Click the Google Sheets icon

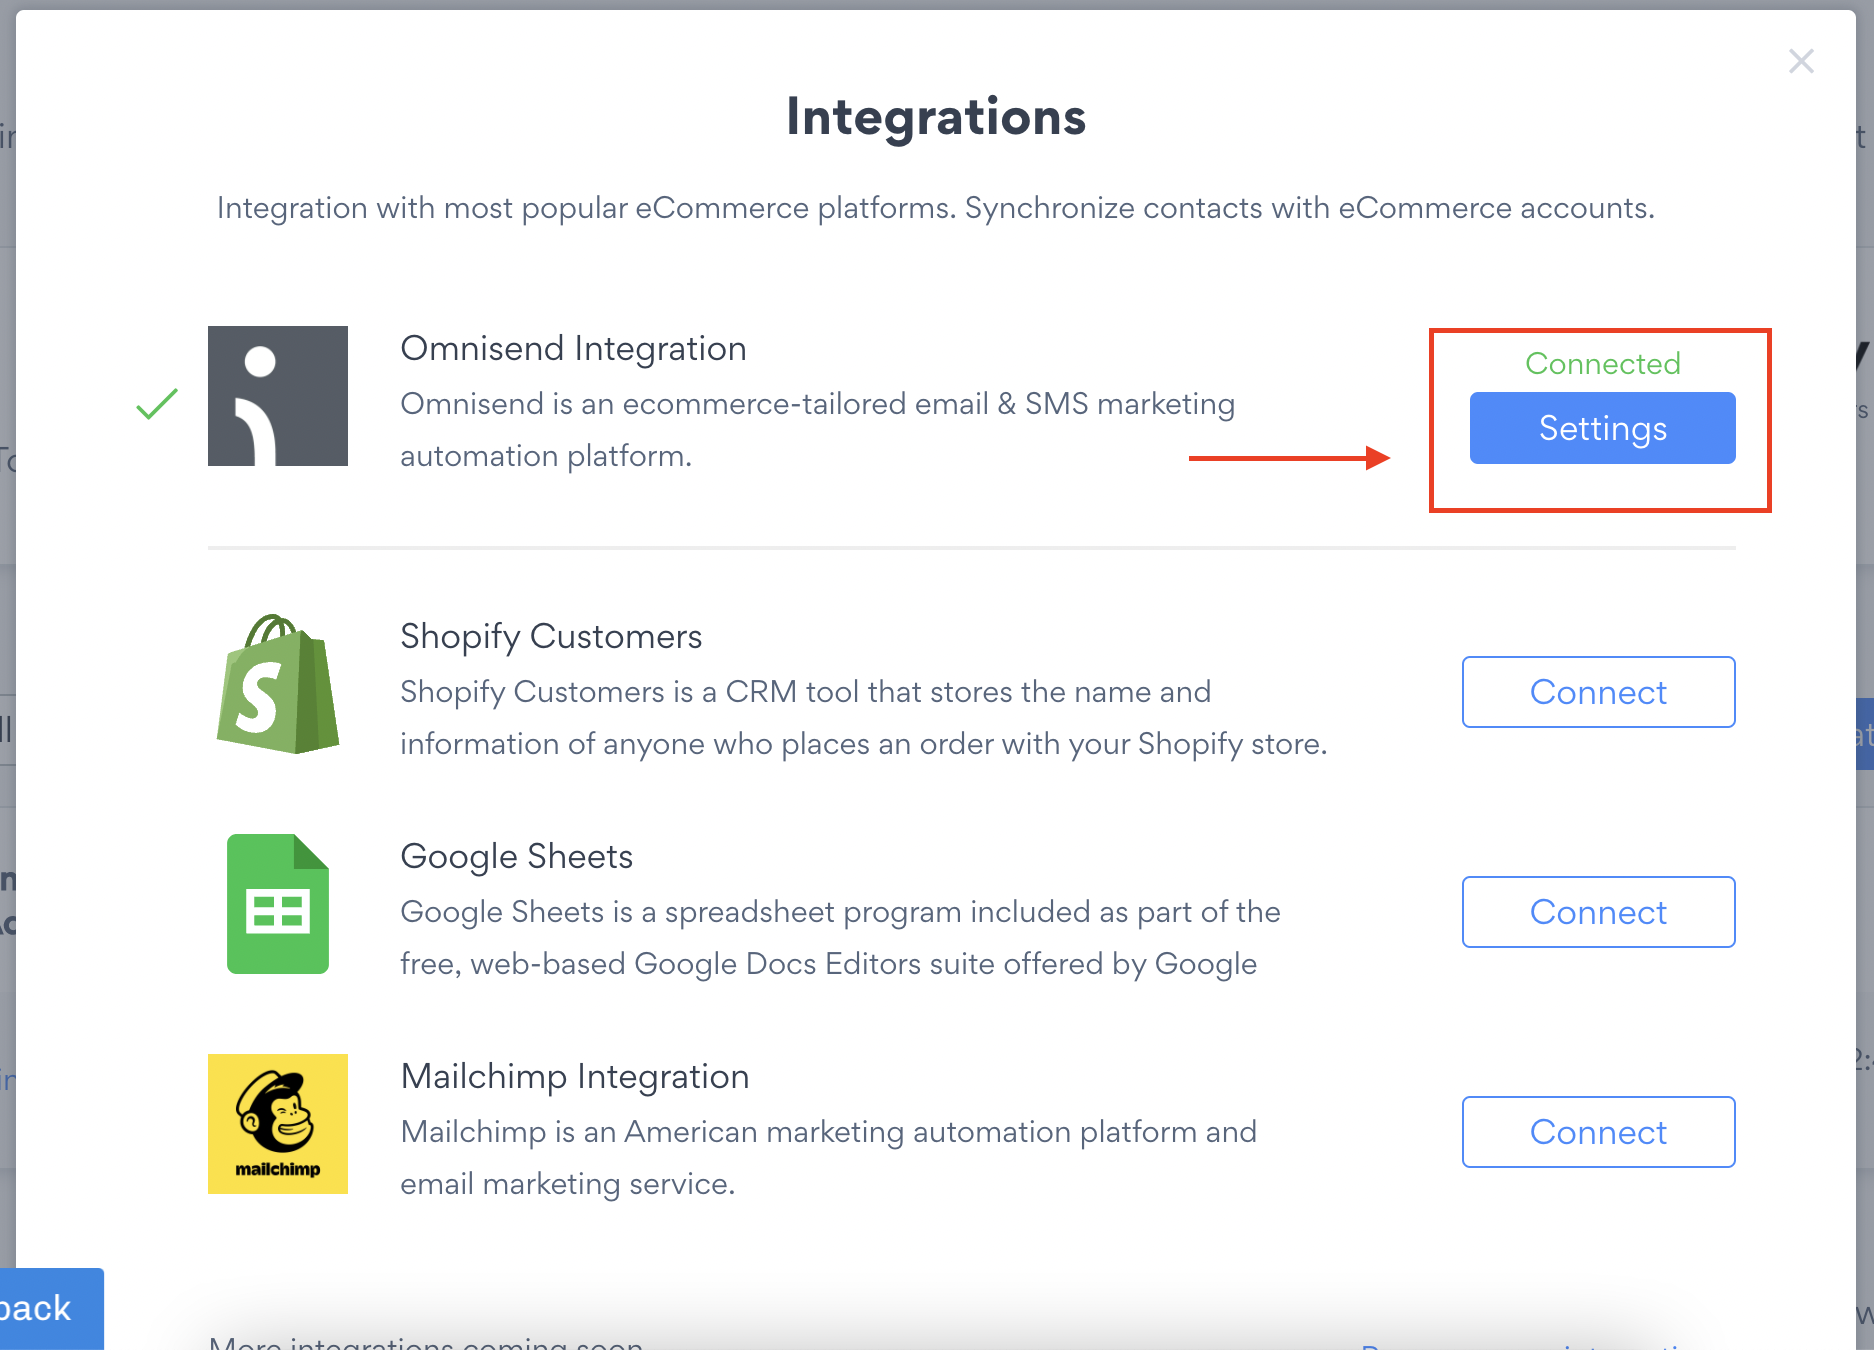[x=278, y=904]
